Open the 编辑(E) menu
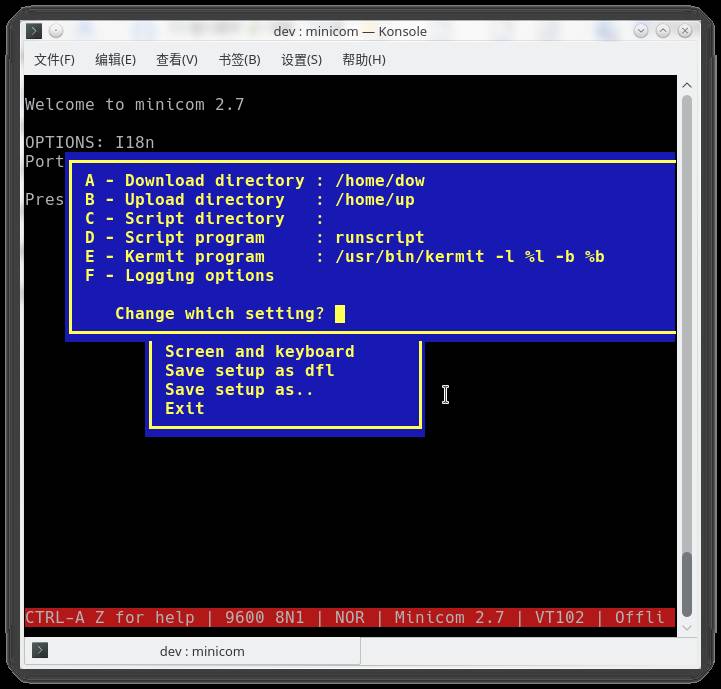 [x=115, y=60]
